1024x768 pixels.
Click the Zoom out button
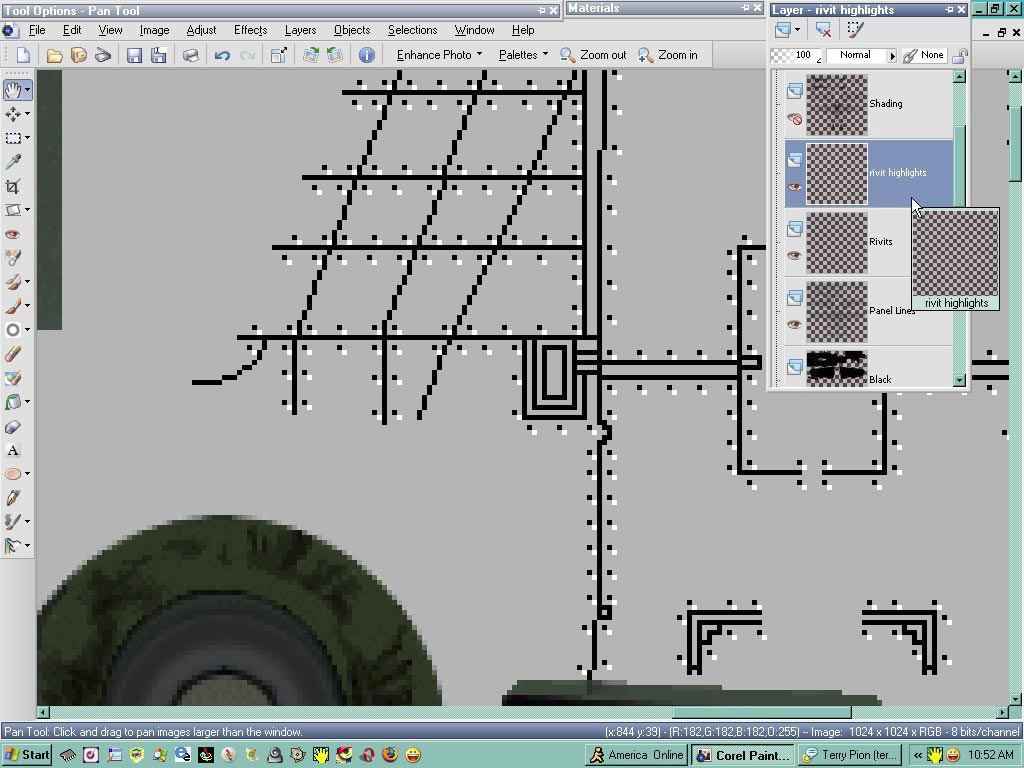click(x=593, y=55)
